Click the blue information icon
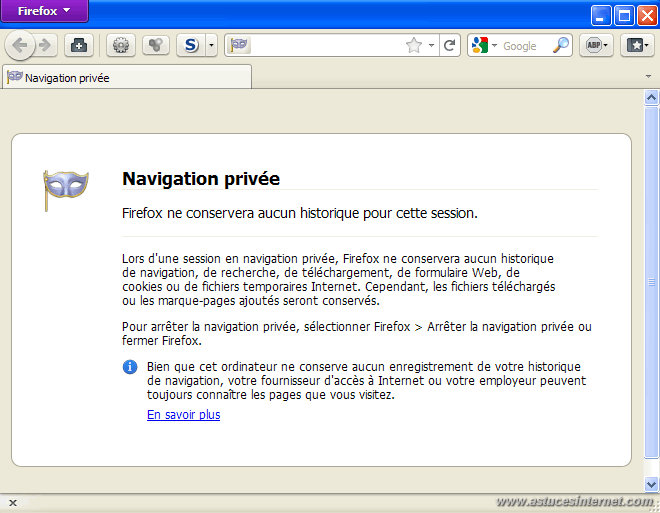This screenshot has height=513, width=660. [130, 367]
